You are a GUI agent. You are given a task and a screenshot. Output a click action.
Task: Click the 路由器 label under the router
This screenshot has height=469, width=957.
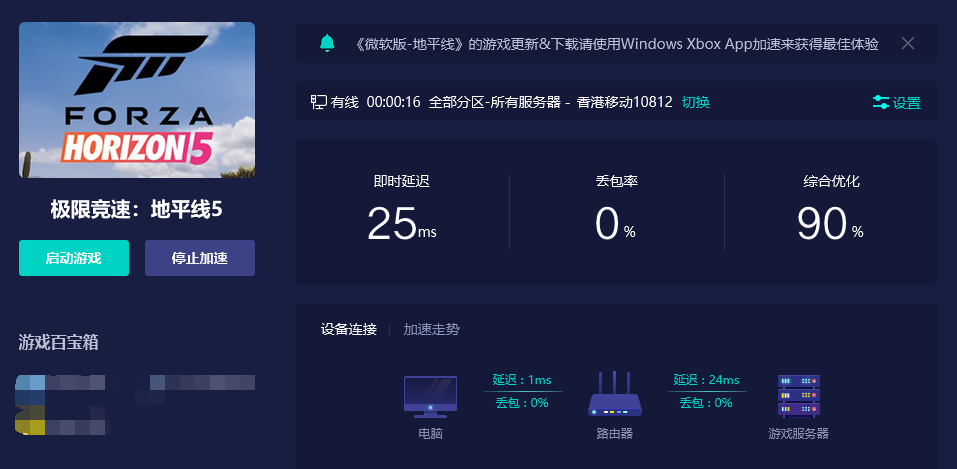pyautogui.click(x=615, y=434)
